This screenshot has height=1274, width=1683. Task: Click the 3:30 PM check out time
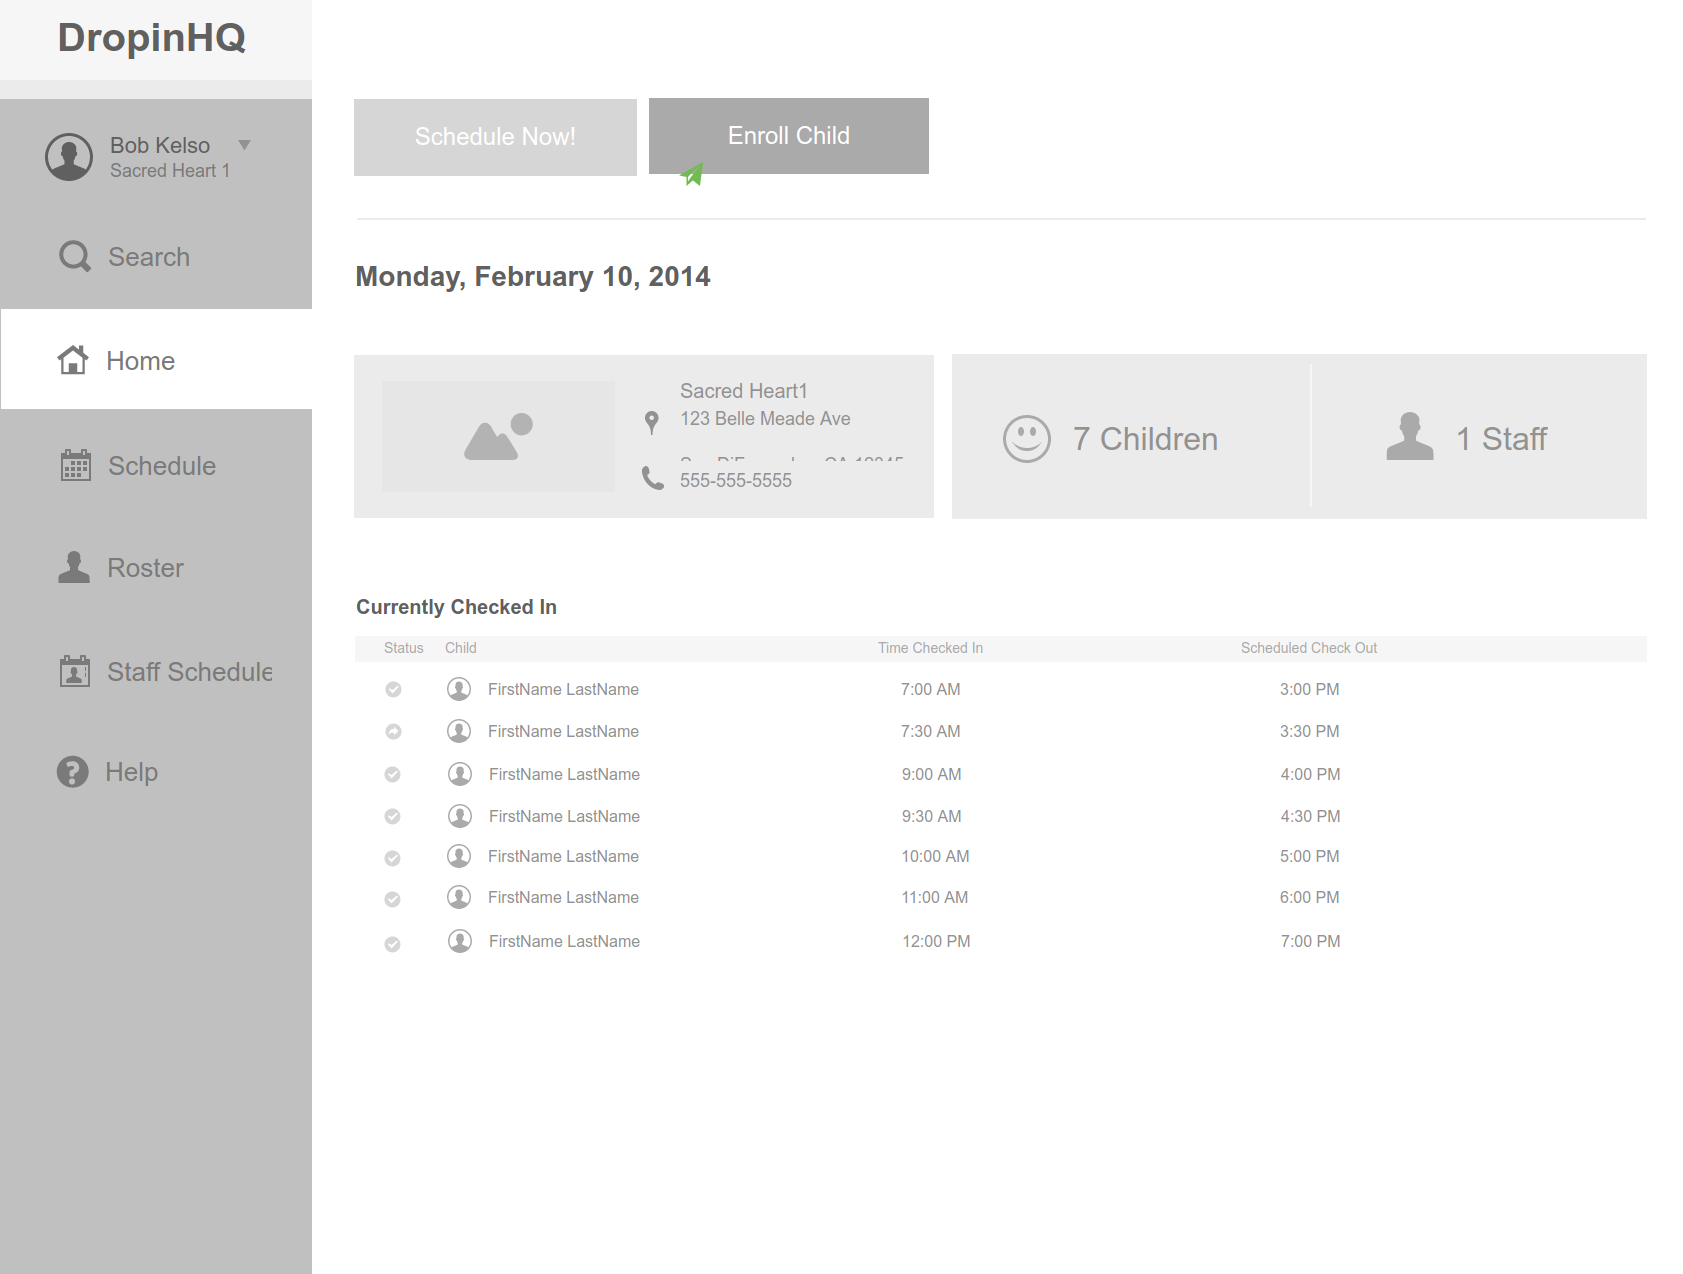click(x=1310, y=731)
